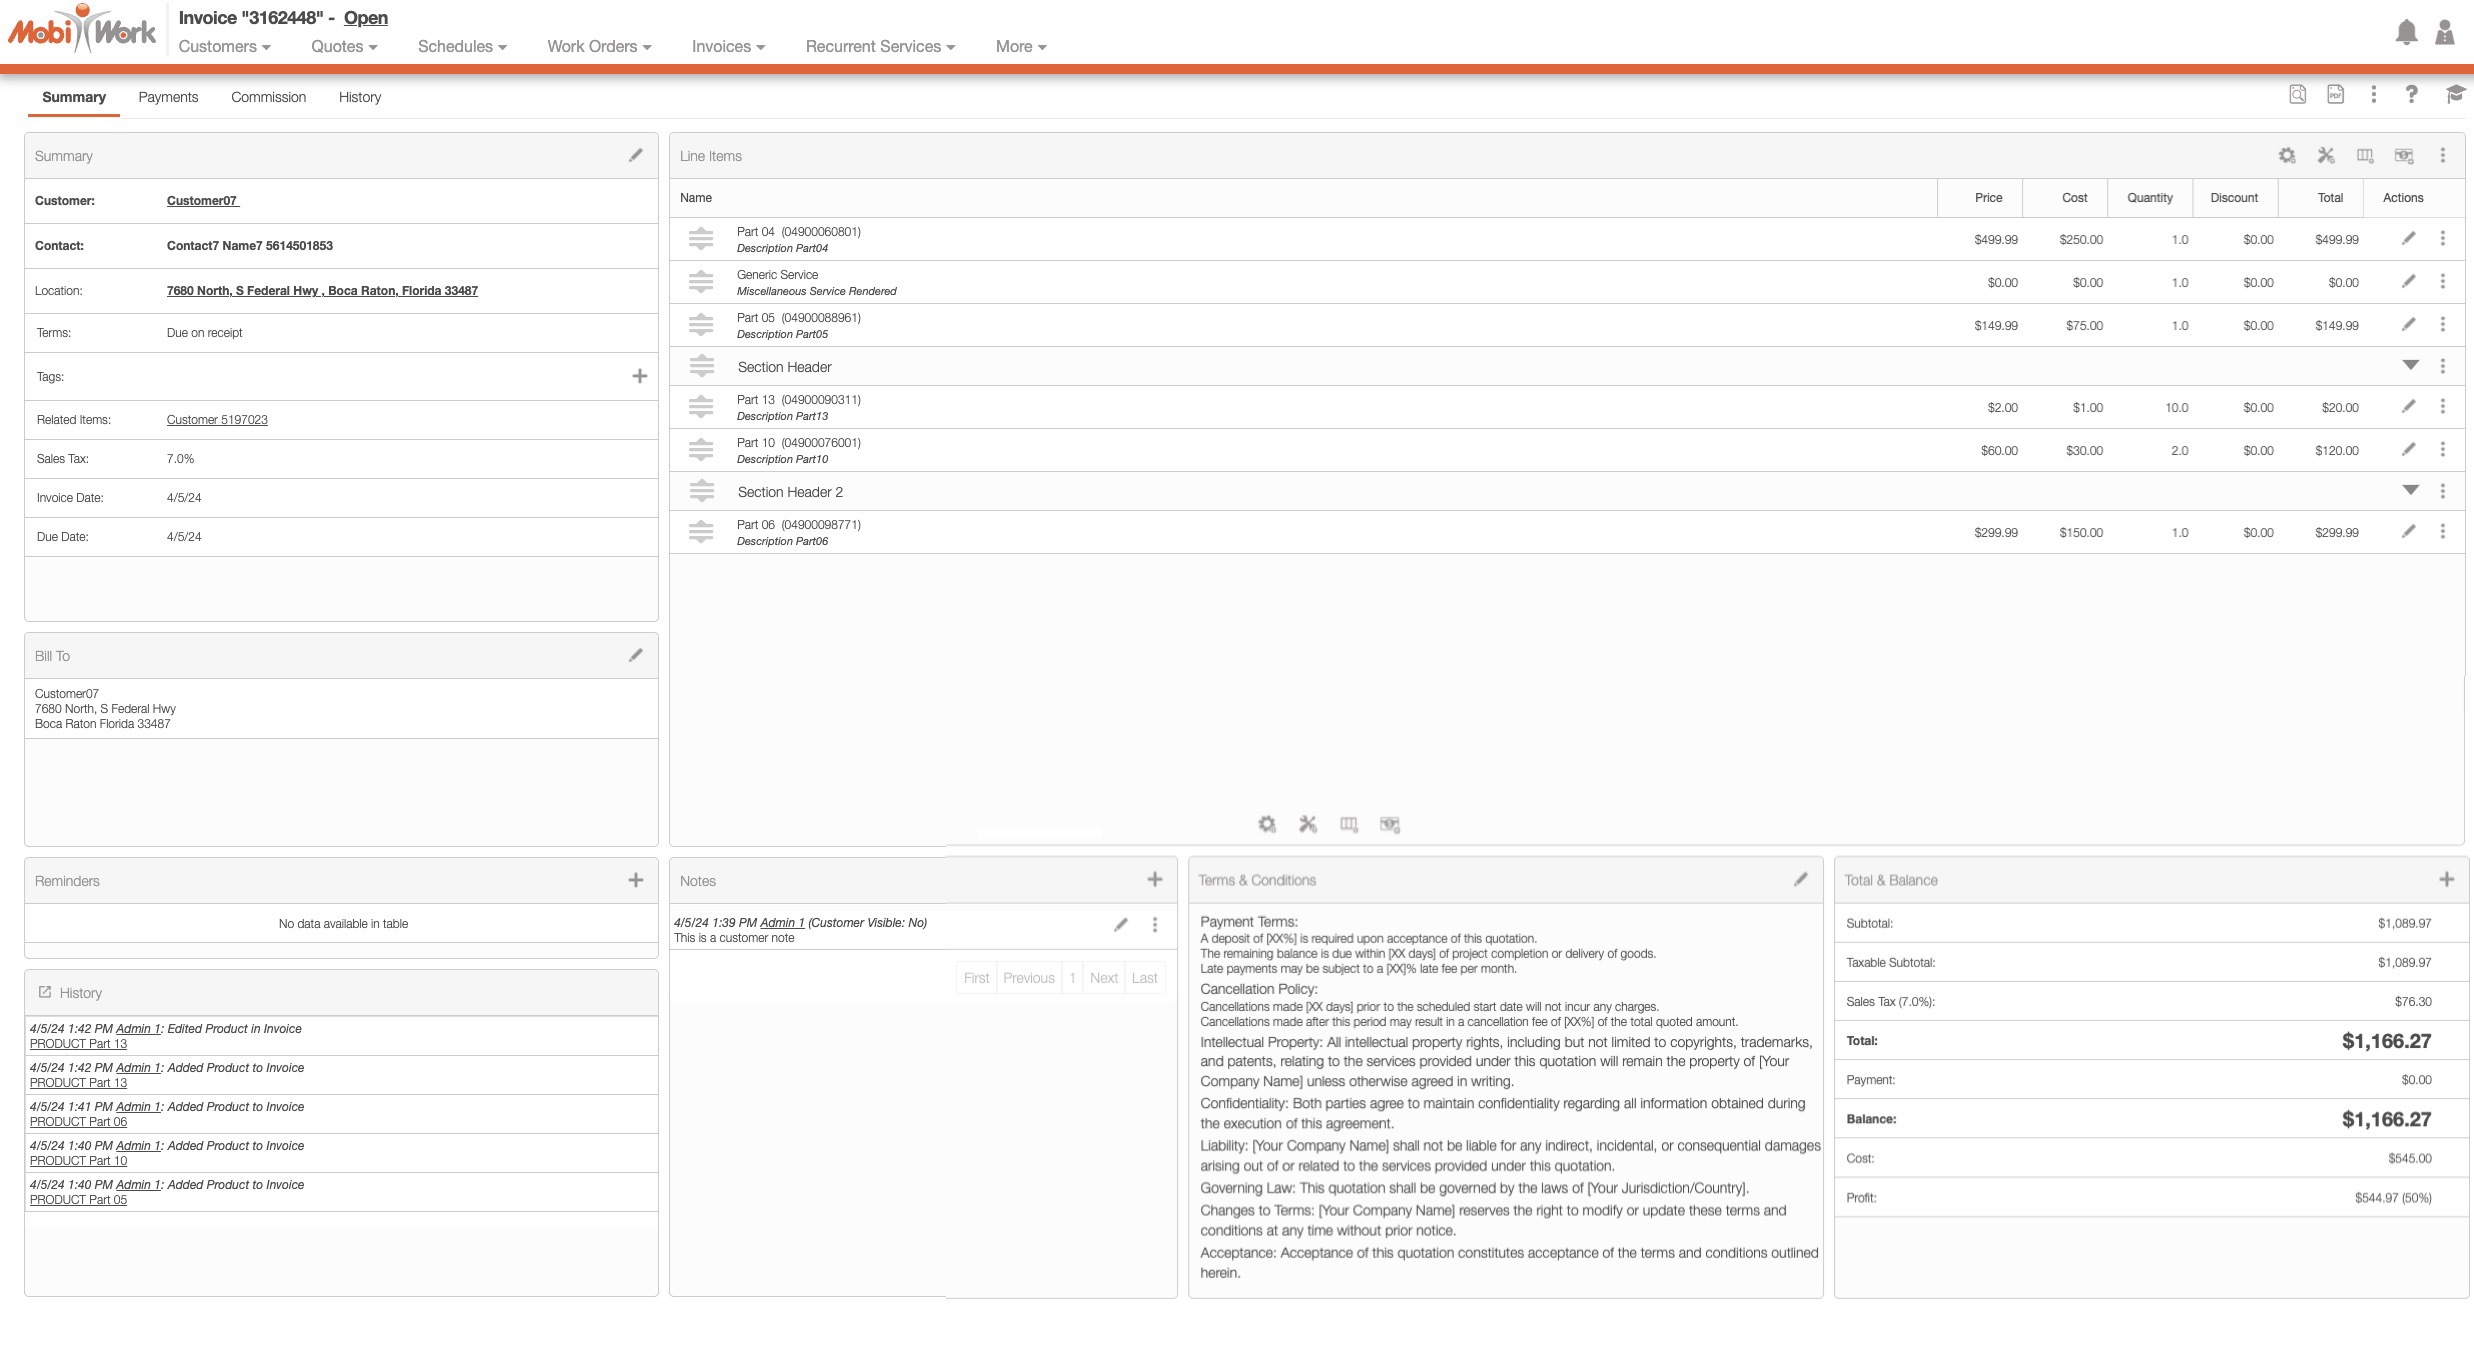Open the notifications bell
The image size is (2474, 1346).
coord(2406,32)
